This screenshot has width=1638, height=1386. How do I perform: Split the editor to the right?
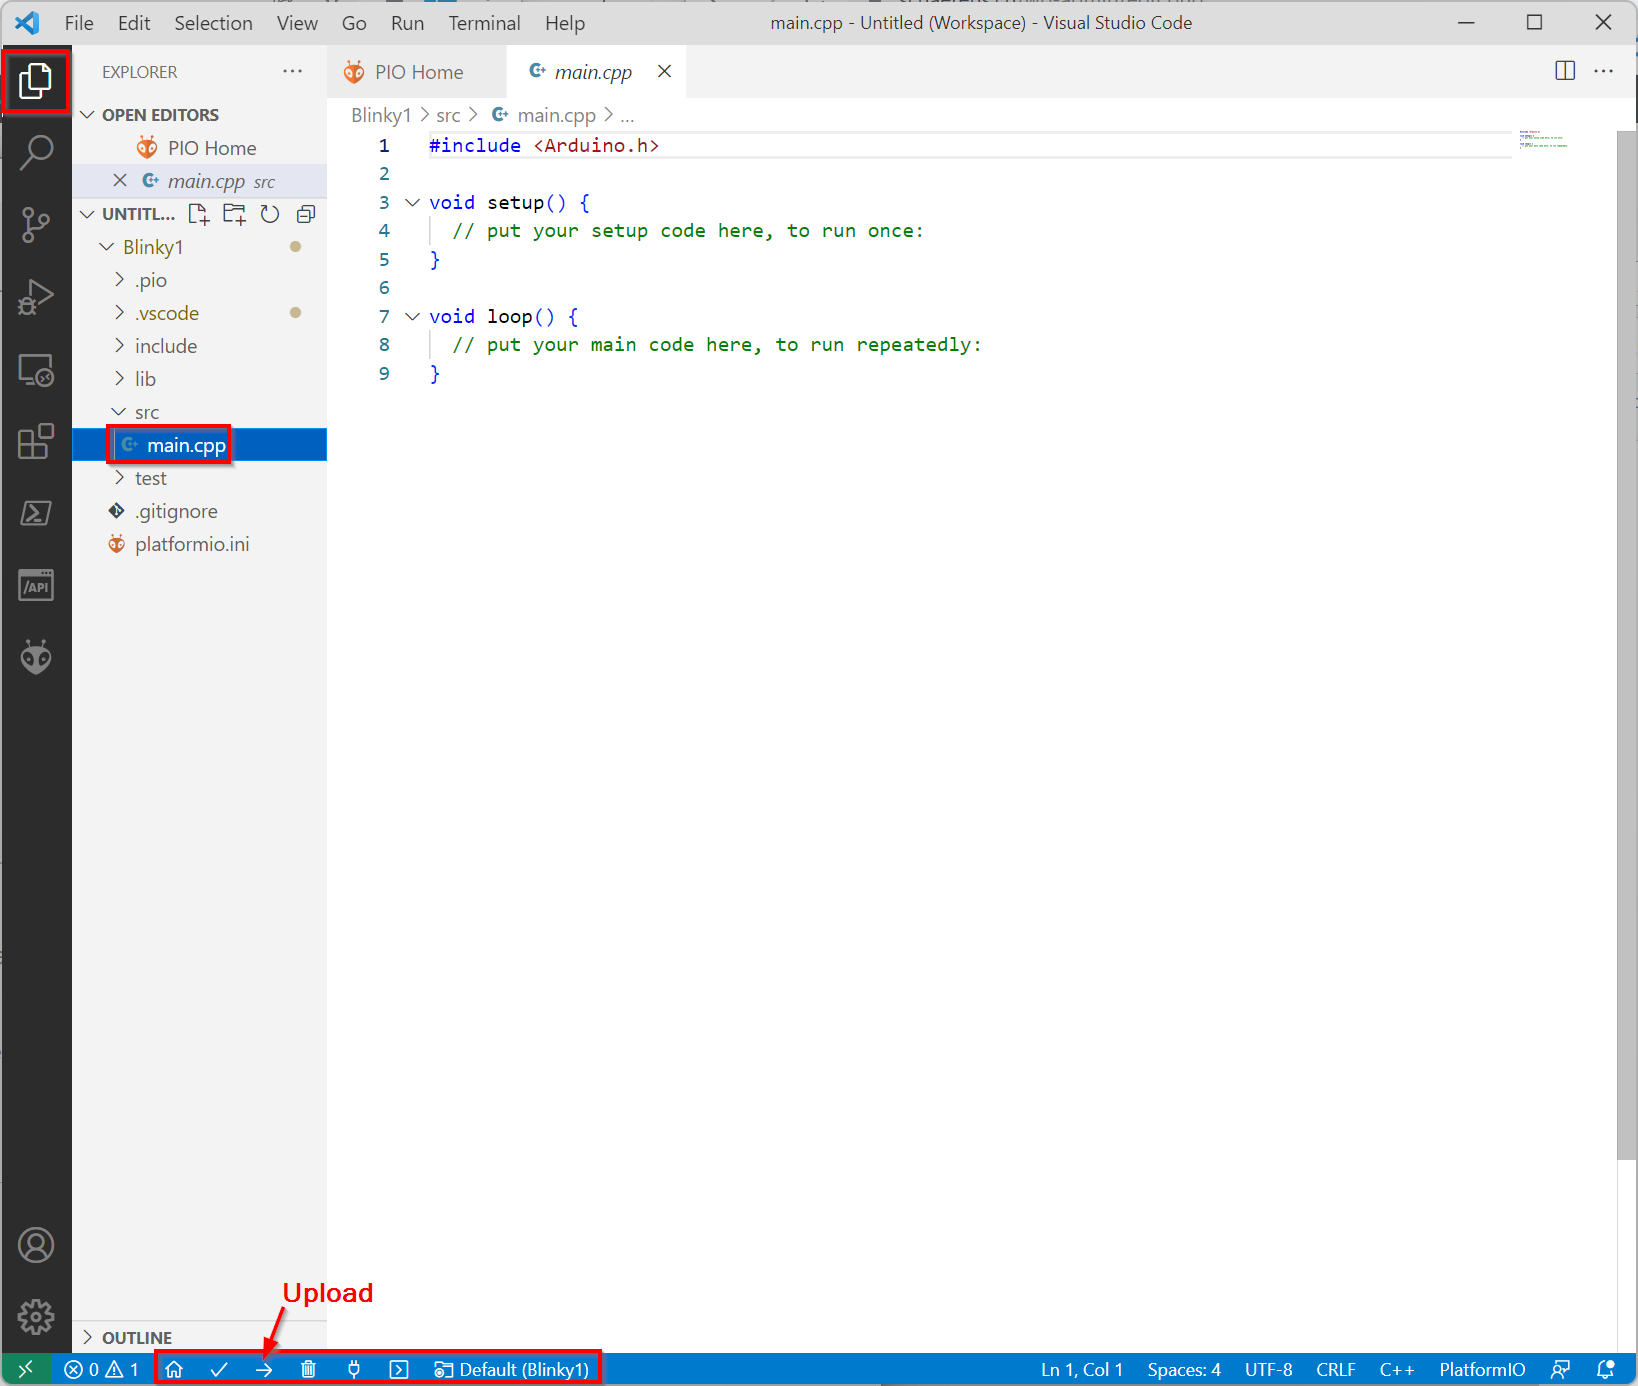(1565, 70)
